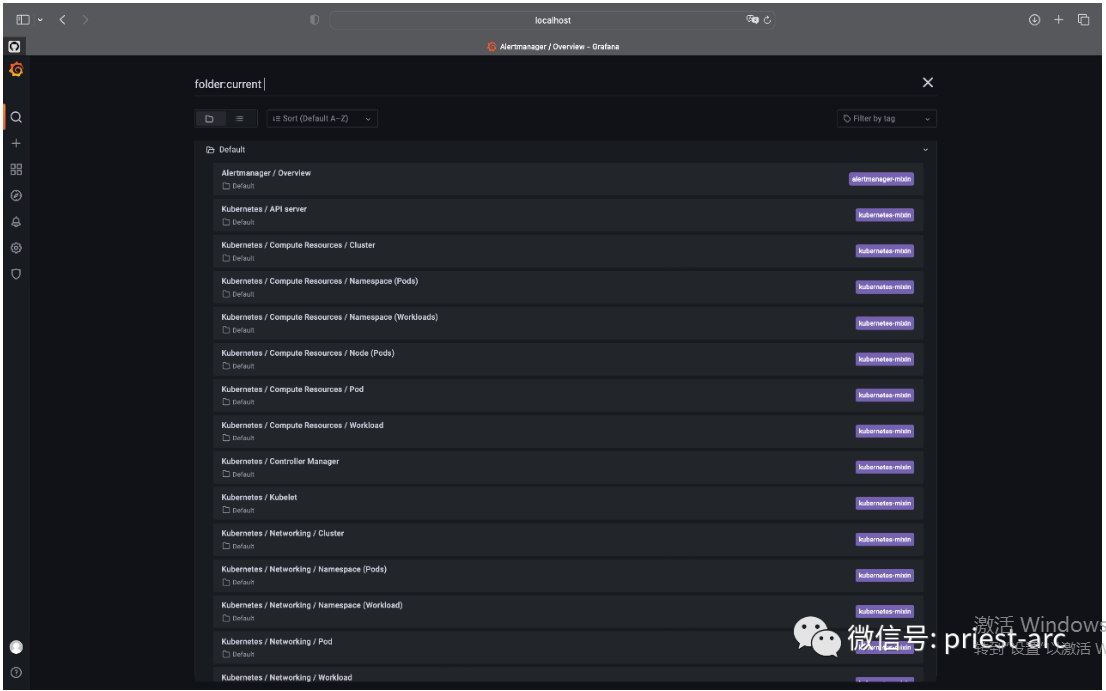Collapse the Default folder chevron

(925, 149)
